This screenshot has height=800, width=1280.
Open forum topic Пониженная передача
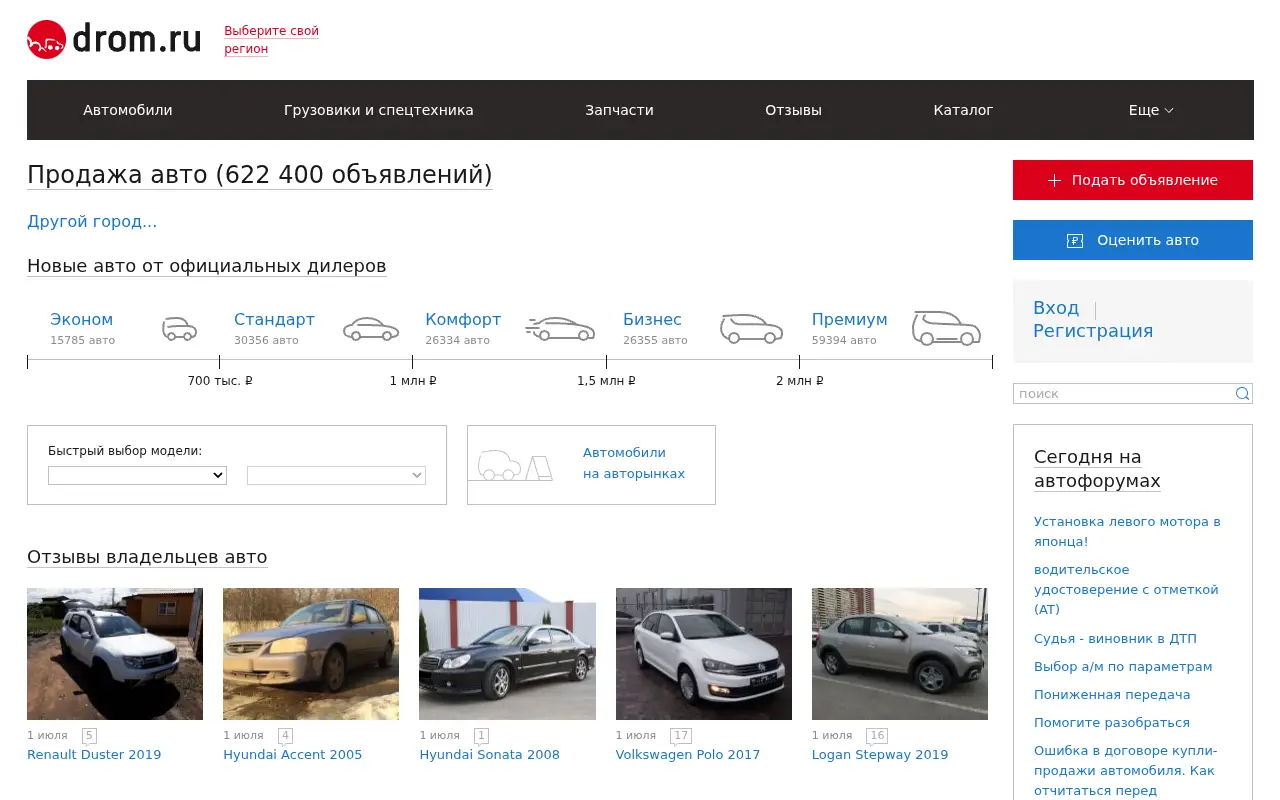pos(1112,695)
